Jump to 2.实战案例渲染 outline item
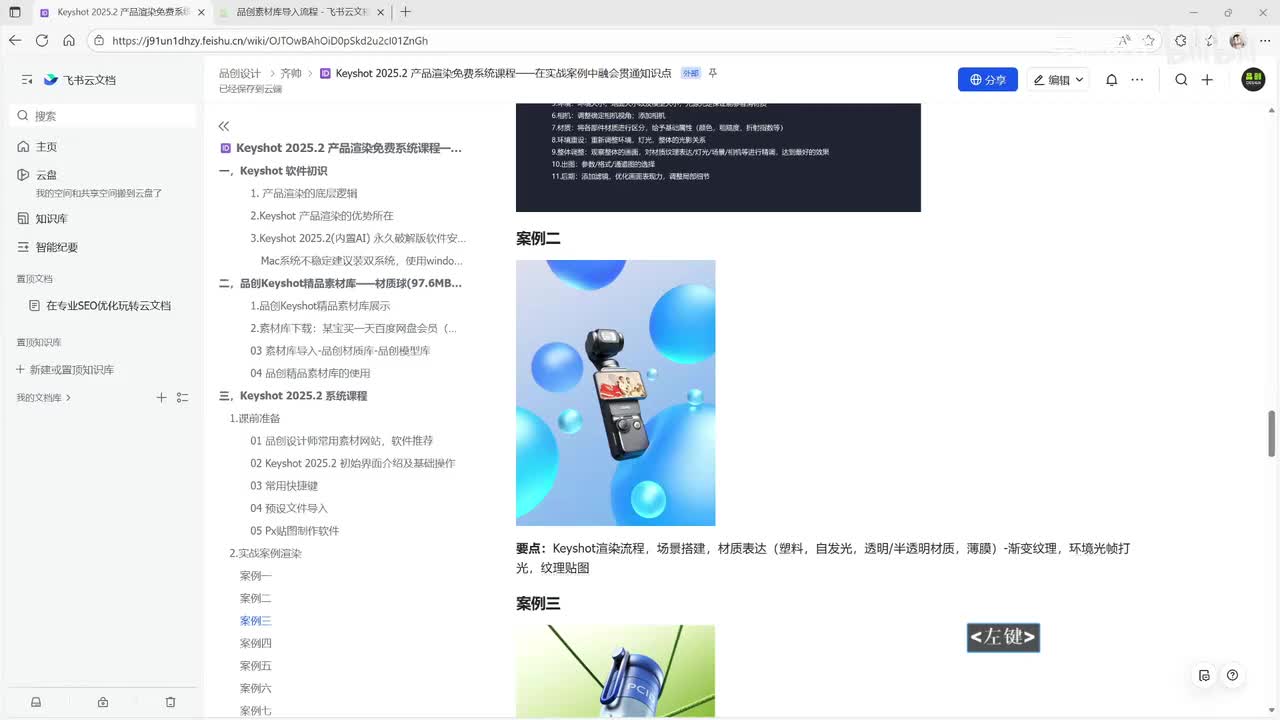The width and height of the screenshot is (1280, 720). pos(265,553)
